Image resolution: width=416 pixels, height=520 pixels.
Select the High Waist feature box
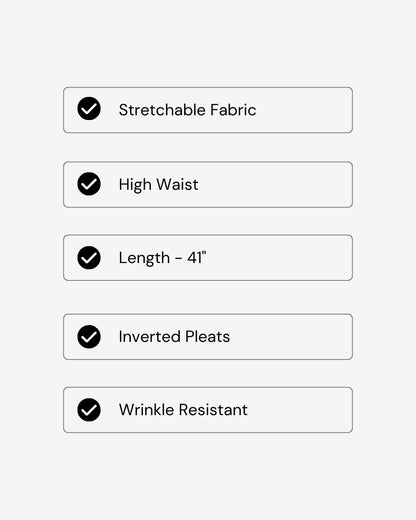point(208,184)
